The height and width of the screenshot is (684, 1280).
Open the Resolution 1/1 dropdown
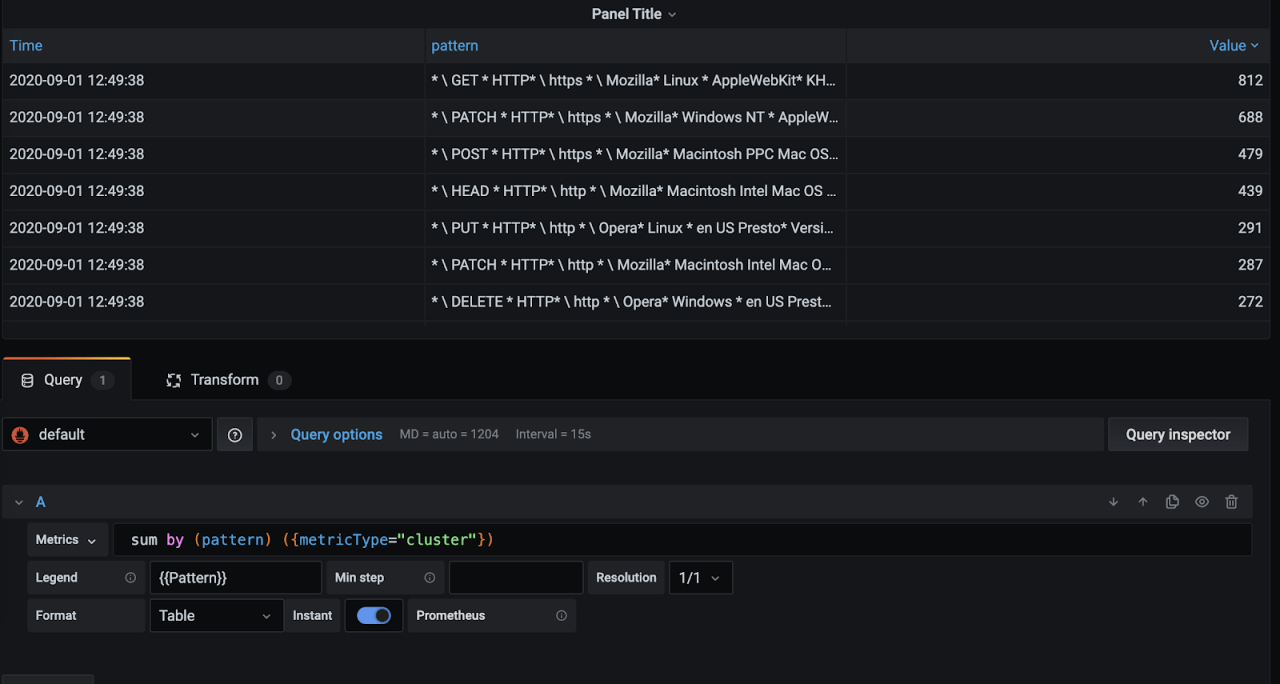coord(700,578)
